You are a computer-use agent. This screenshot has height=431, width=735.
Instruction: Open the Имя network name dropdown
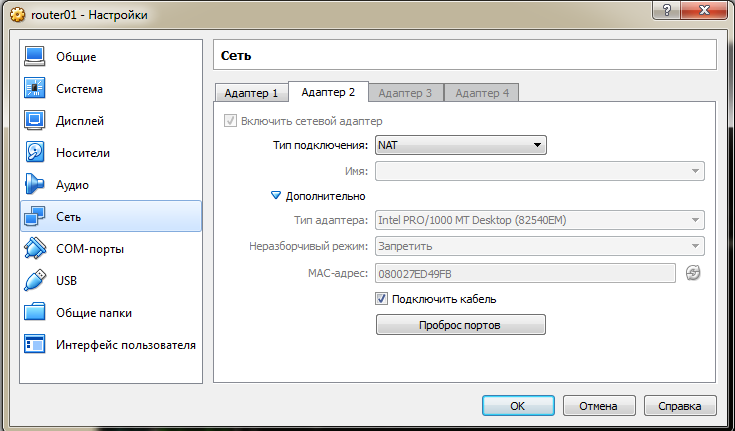coord(540,171)
